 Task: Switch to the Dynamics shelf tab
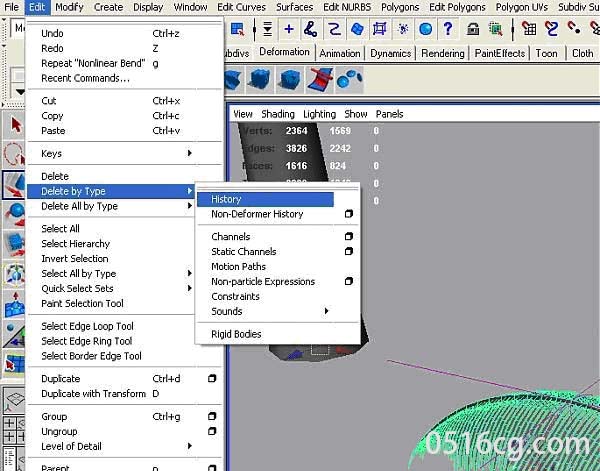[390, 54]
